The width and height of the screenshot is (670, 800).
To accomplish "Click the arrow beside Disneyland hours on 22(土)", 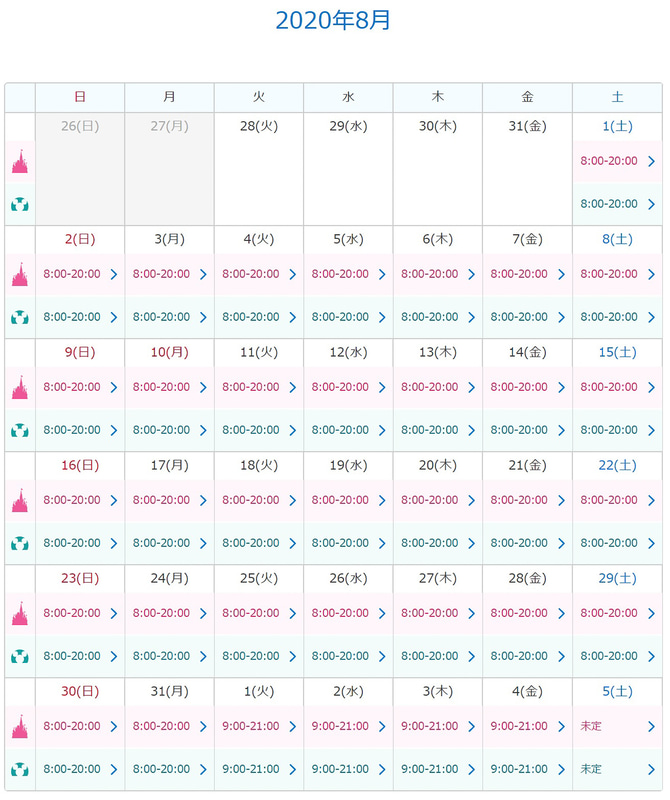I will [651, 500].
